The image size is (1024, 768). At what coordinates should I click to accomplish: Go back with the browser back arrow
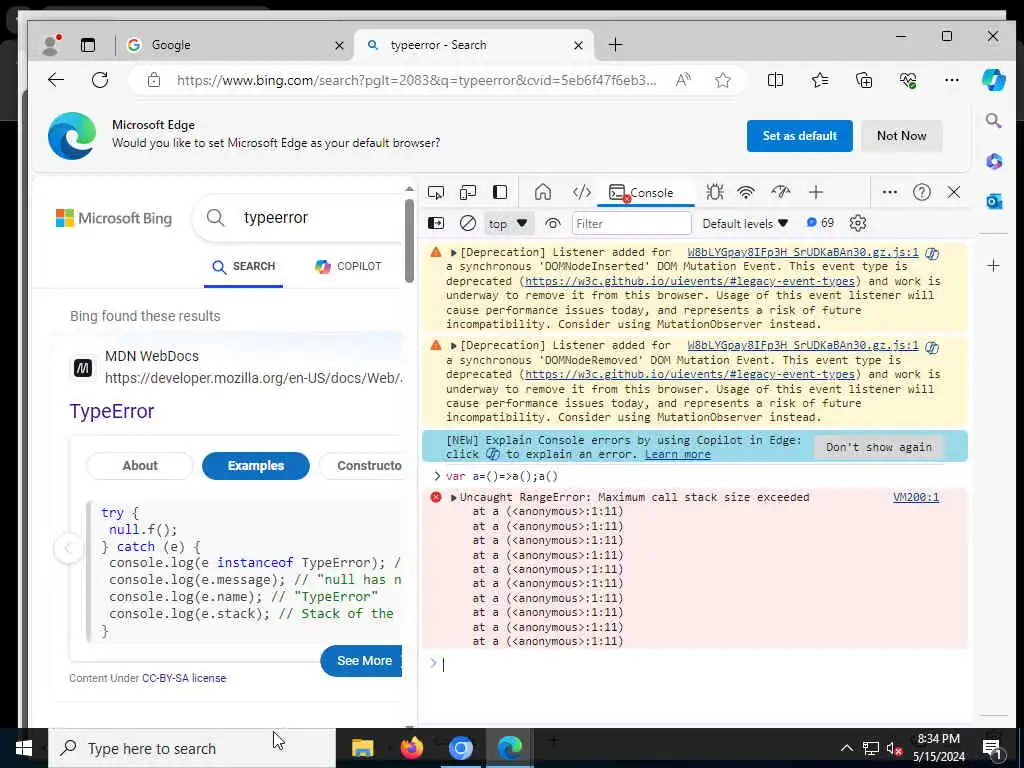coord(56,80)
